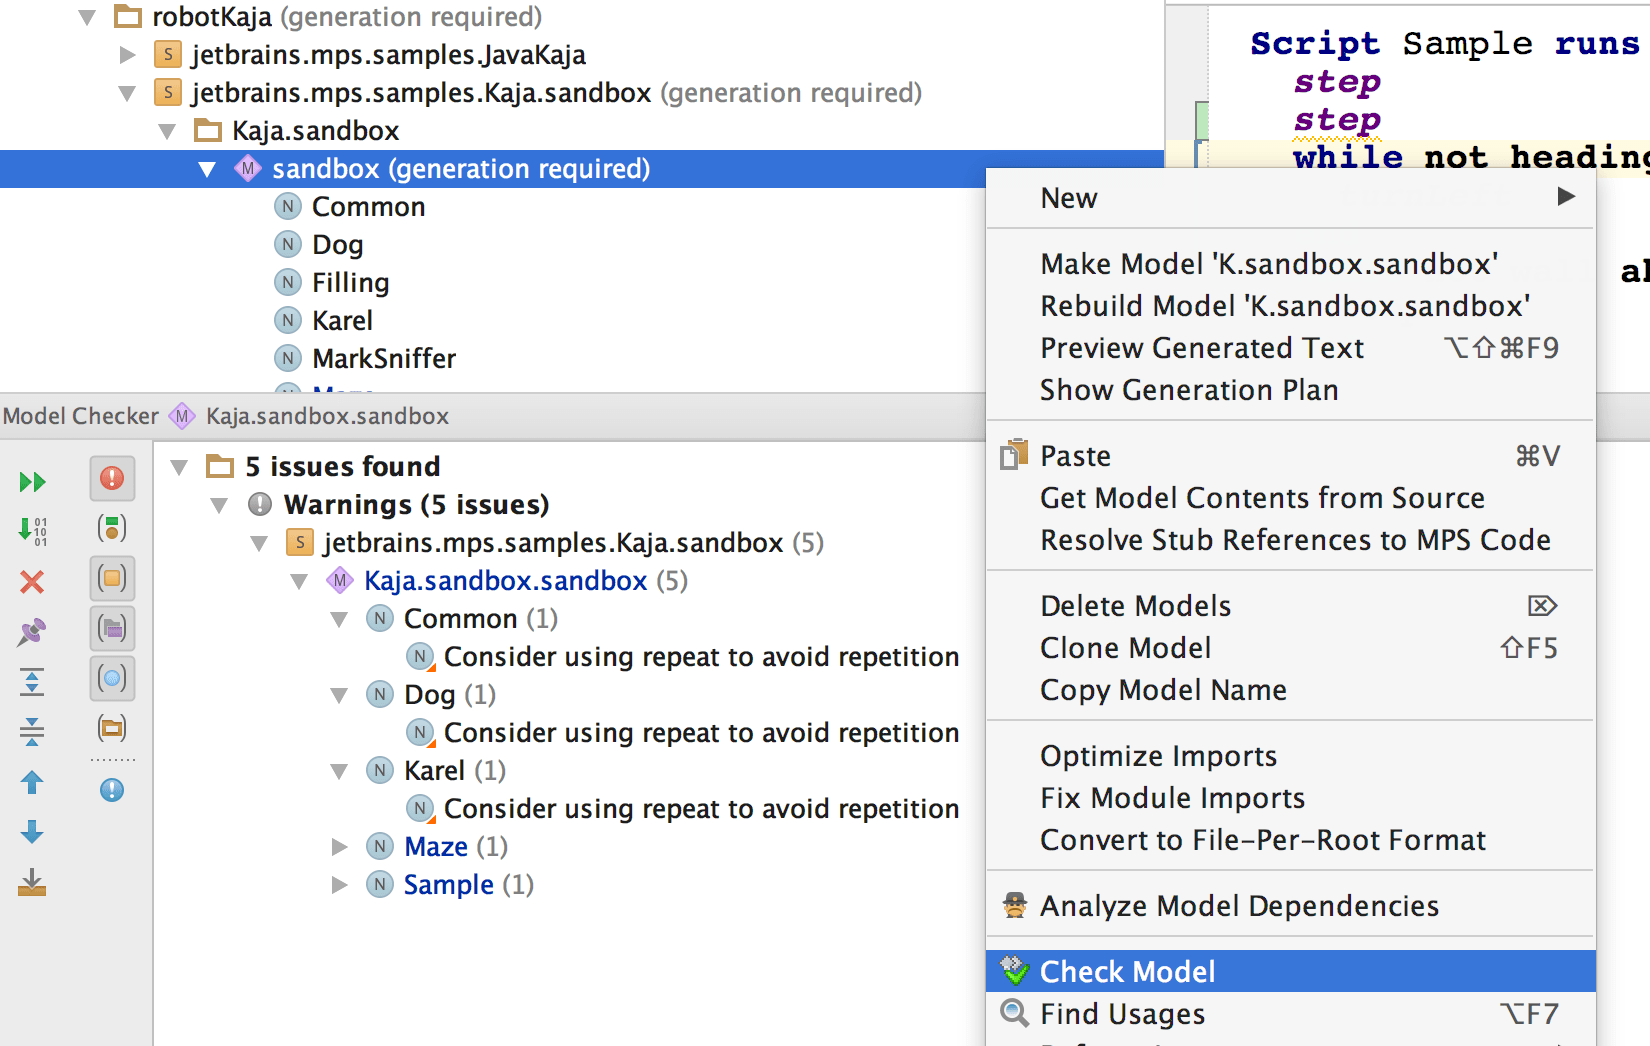Click the Expand All icon

(32, 682)
